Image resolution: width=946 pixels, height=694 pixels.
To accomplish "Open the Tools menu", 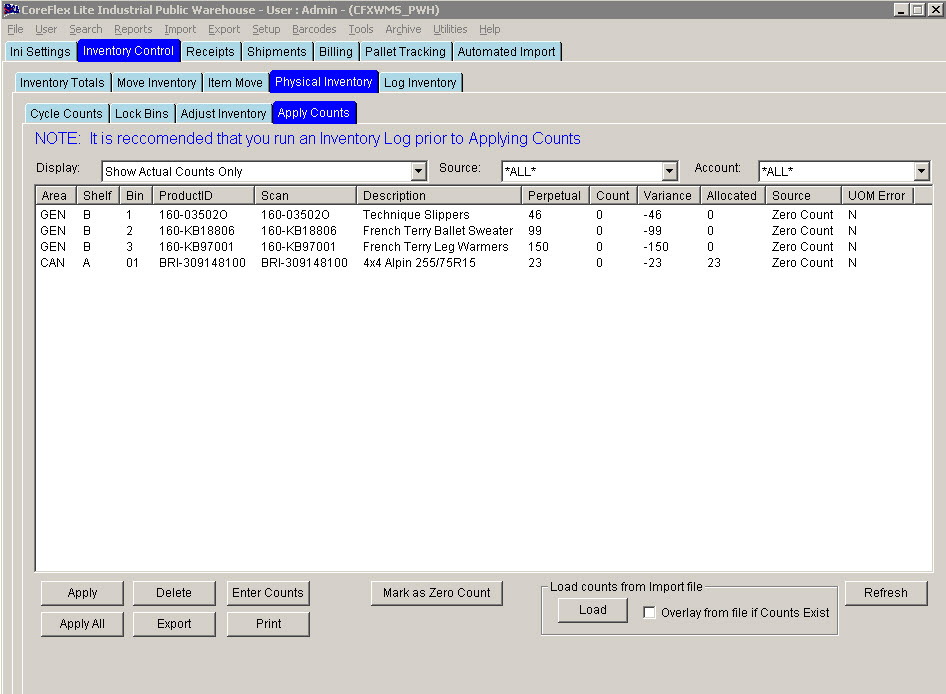I will click(361, 29).
